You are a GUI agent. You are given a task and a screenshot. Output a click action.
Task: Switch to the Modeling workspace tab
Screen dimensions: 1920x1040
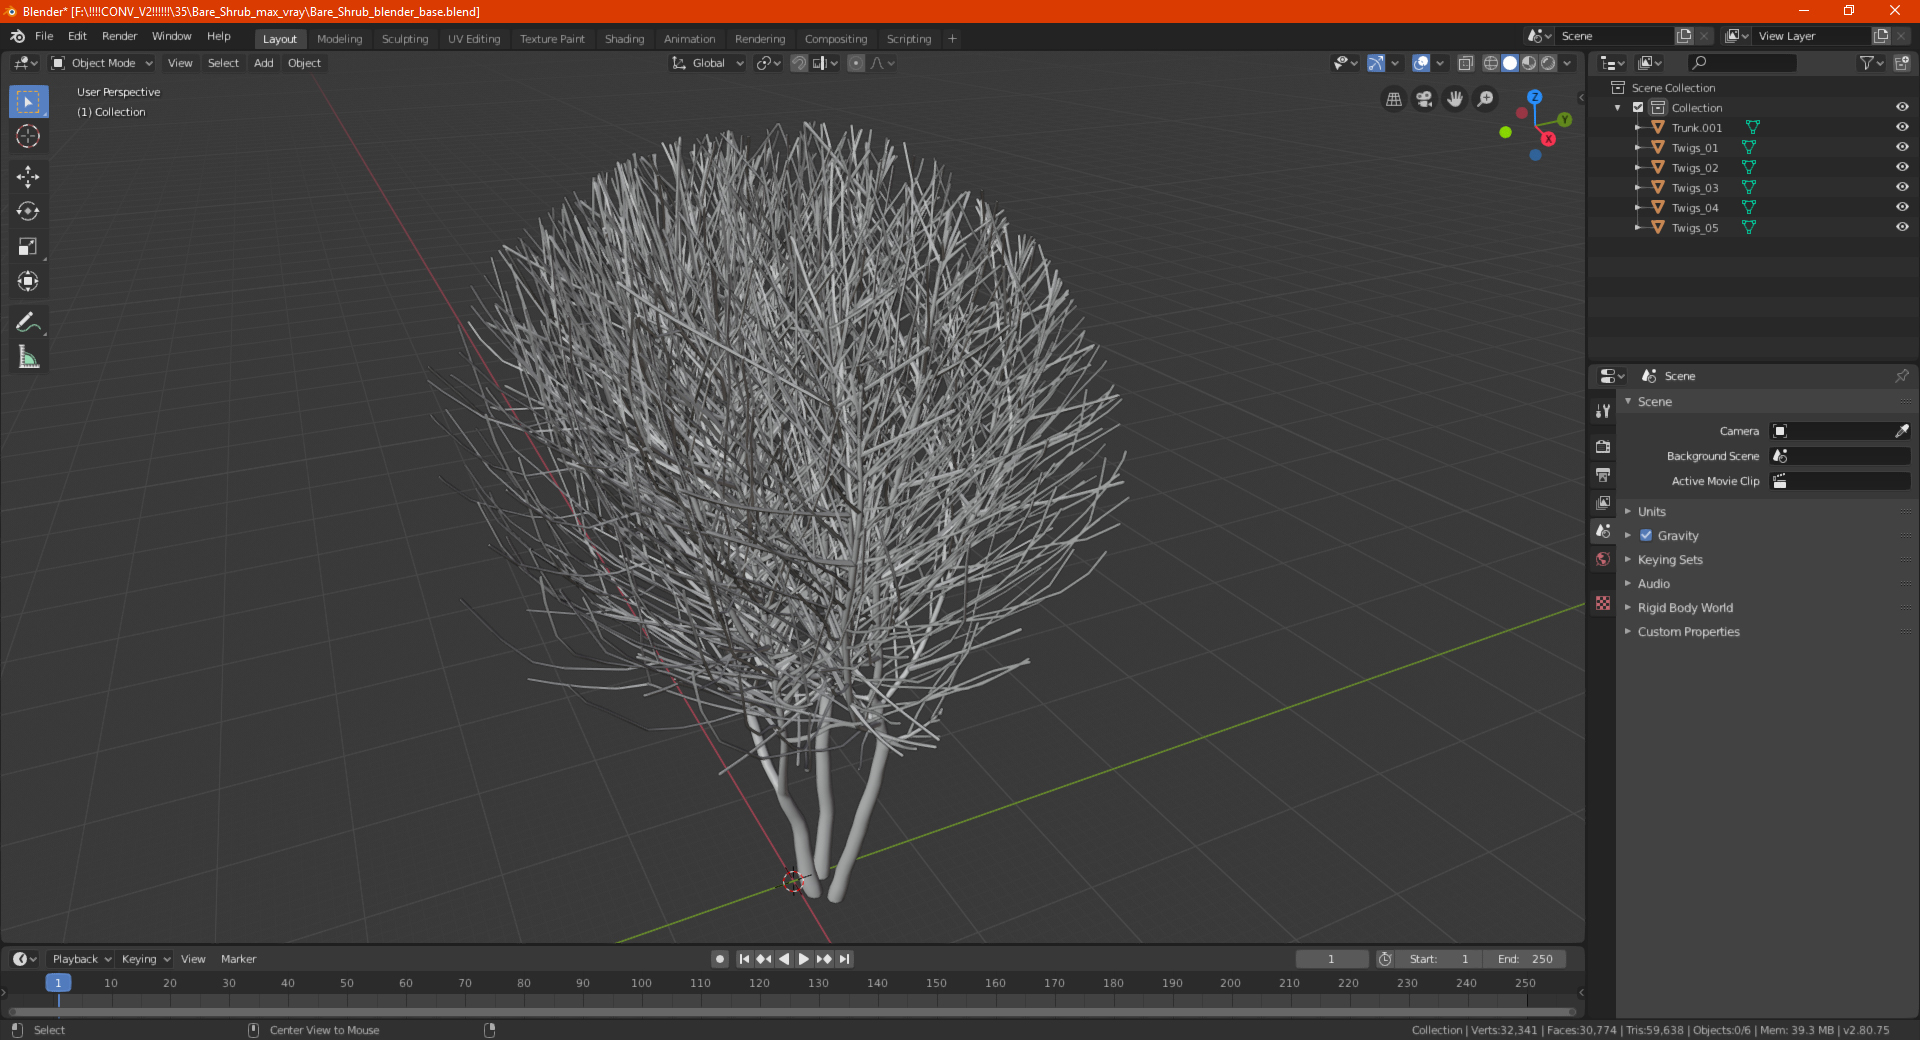point(339,39)
